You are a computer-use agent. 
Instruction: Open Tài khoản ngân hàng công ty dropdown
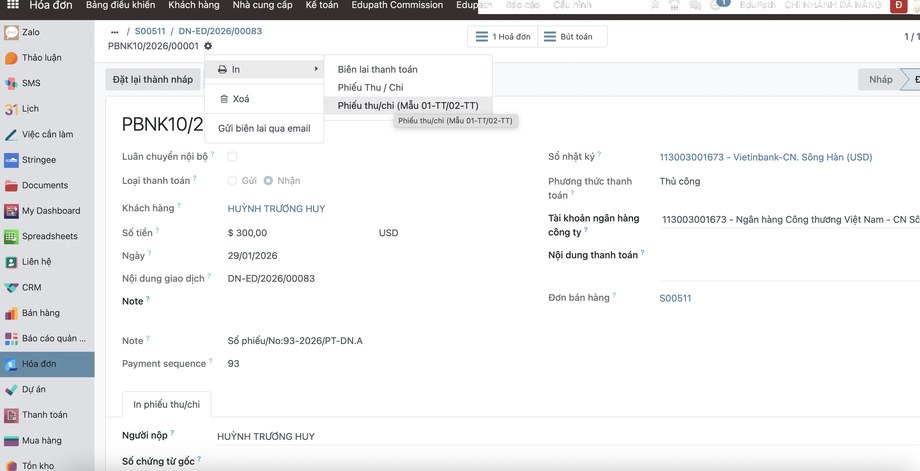point(790,220)
